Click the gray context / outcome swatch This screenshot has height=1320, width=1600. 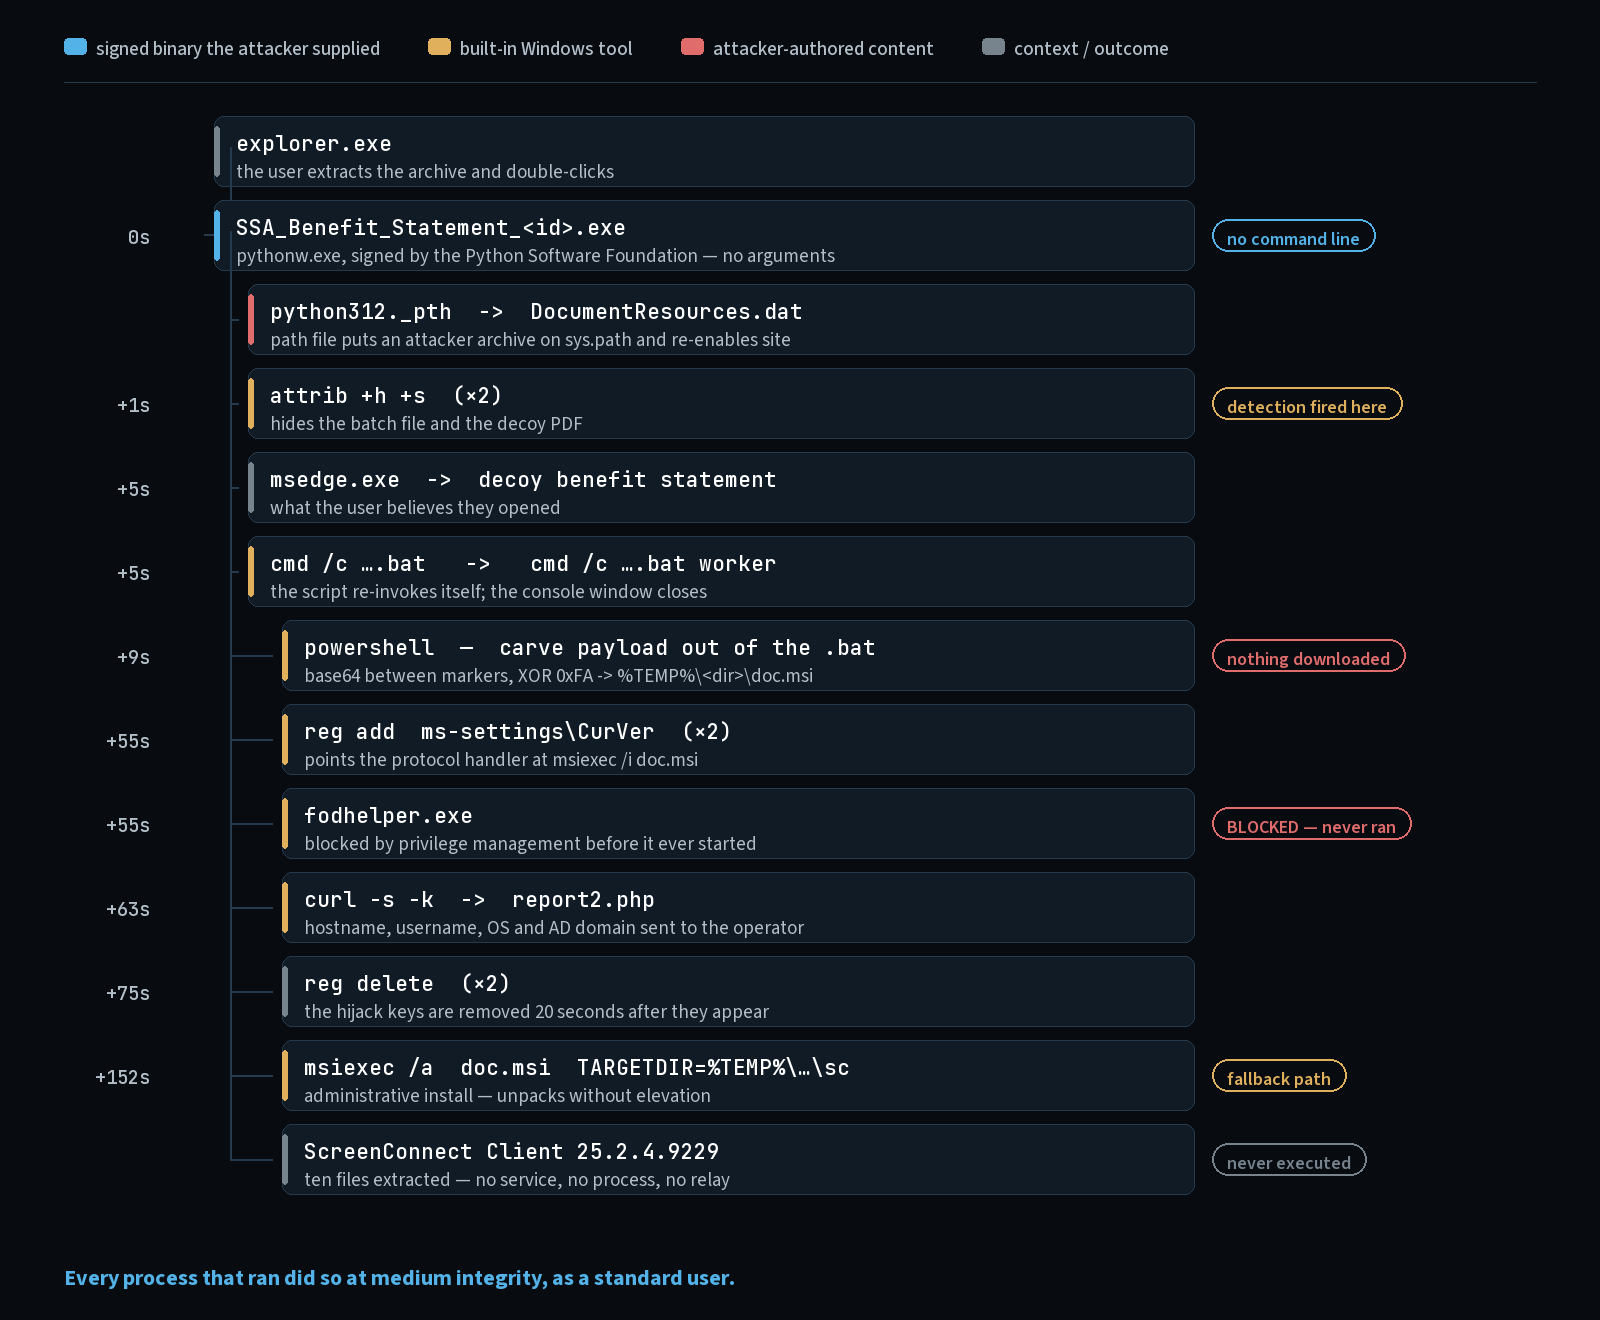pos(993,47)
